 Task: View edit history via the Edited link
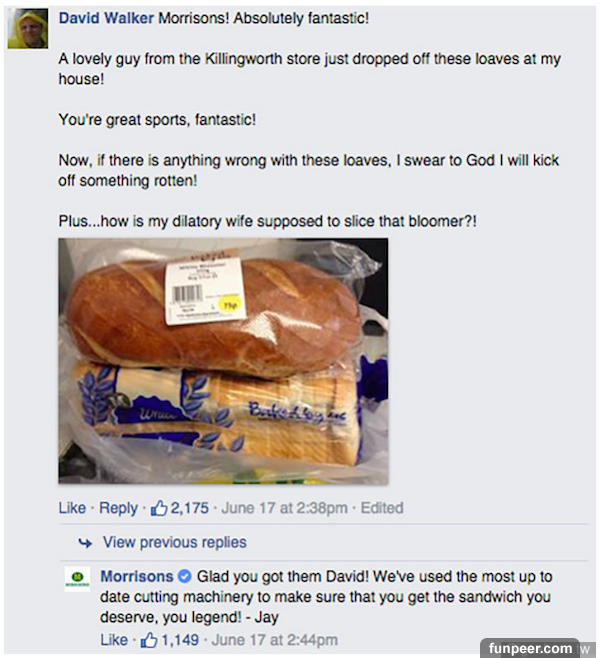pos(381,508)
